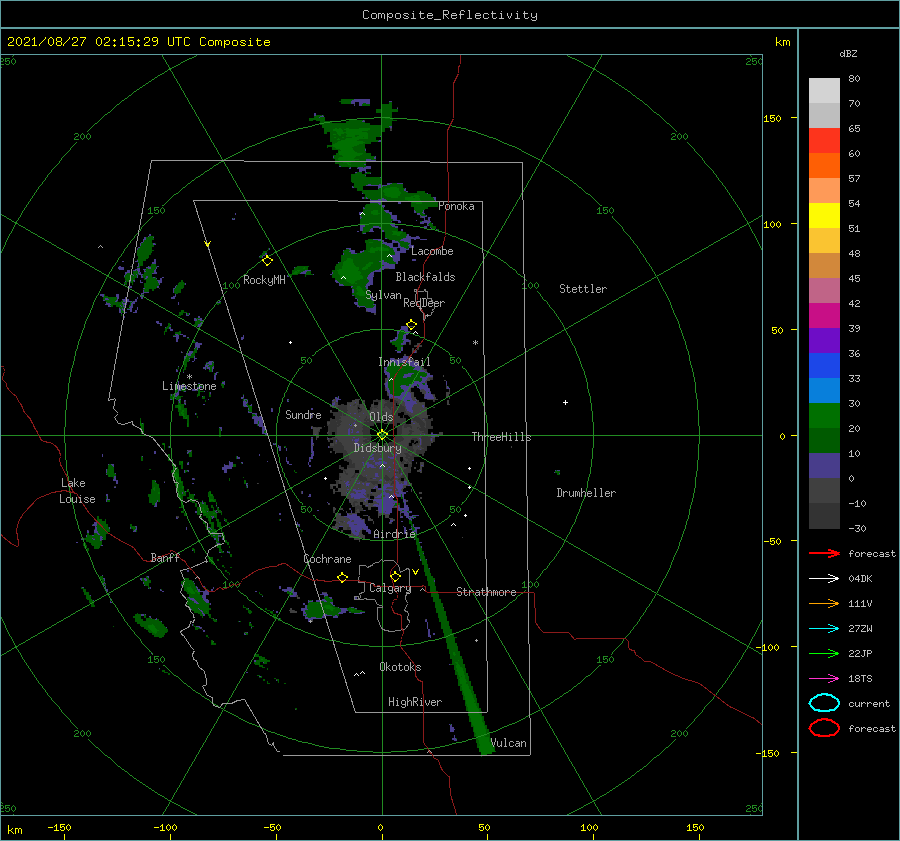This screenshot has height=841, width=900.
Task: Click the yellow diamond marker near RedDeer
Action: pyautogui.click(x=412, y=325)
